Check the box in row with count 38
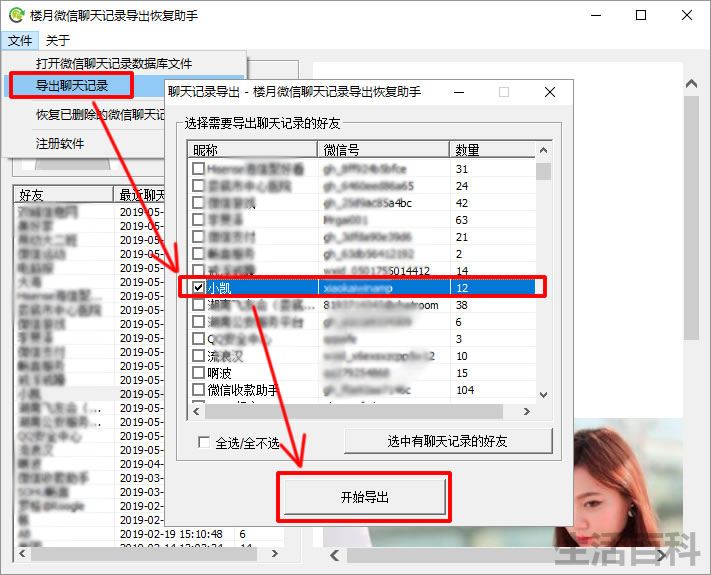 (198, 305)
